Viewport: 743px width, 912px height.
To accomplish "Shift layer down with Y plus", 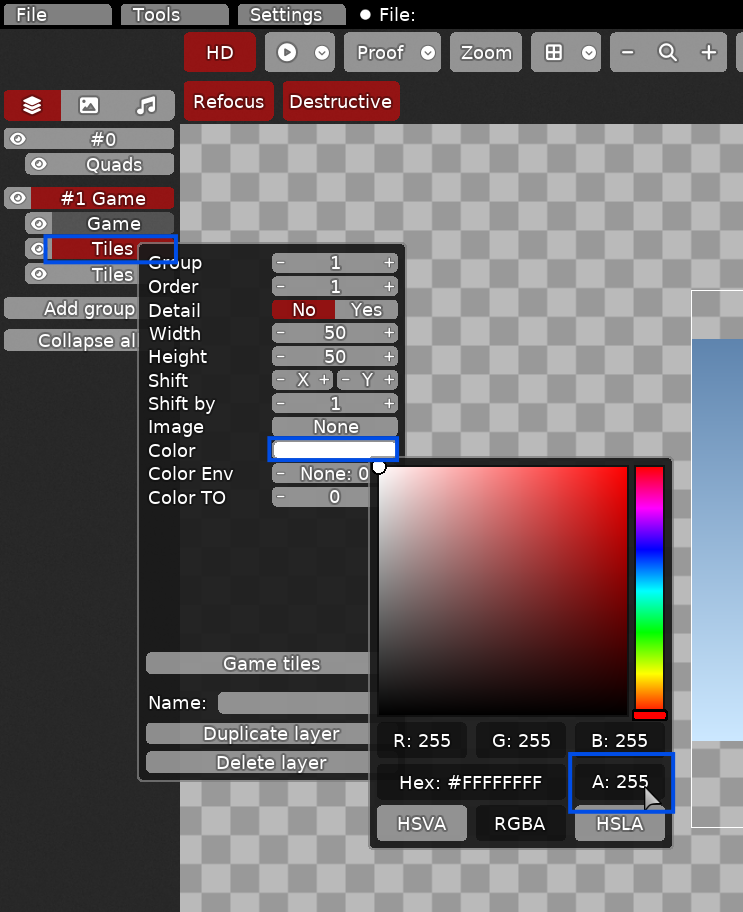I will tap(389, 380).
